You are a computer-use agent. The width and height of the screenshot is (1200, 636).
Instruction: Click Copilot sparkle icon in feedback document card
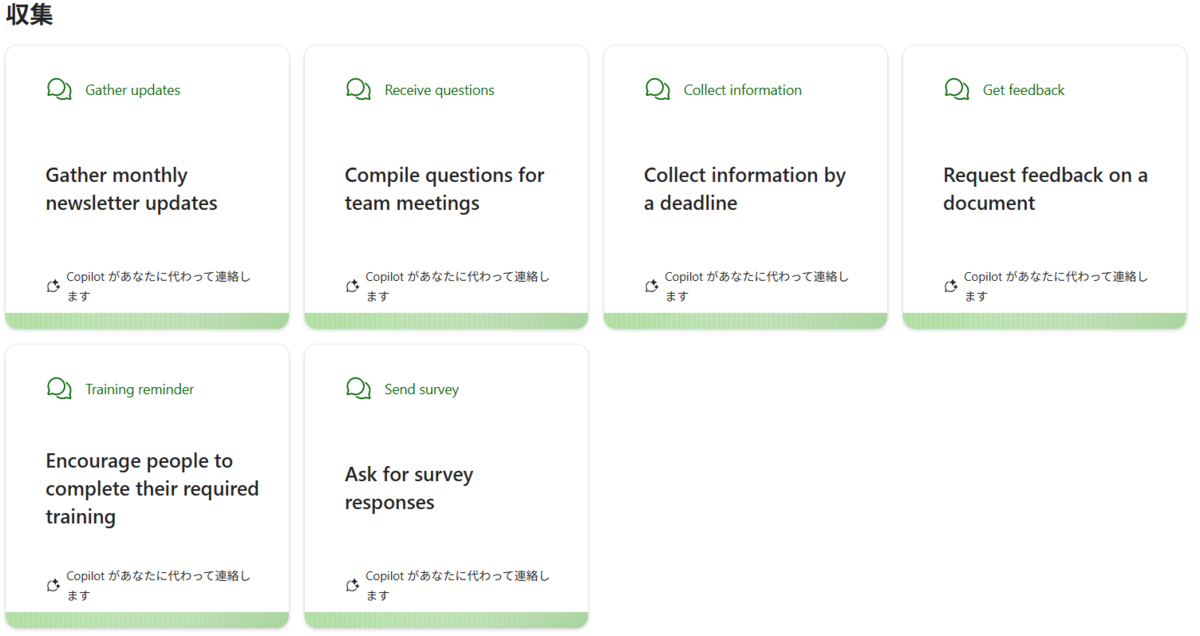(951, 286)
